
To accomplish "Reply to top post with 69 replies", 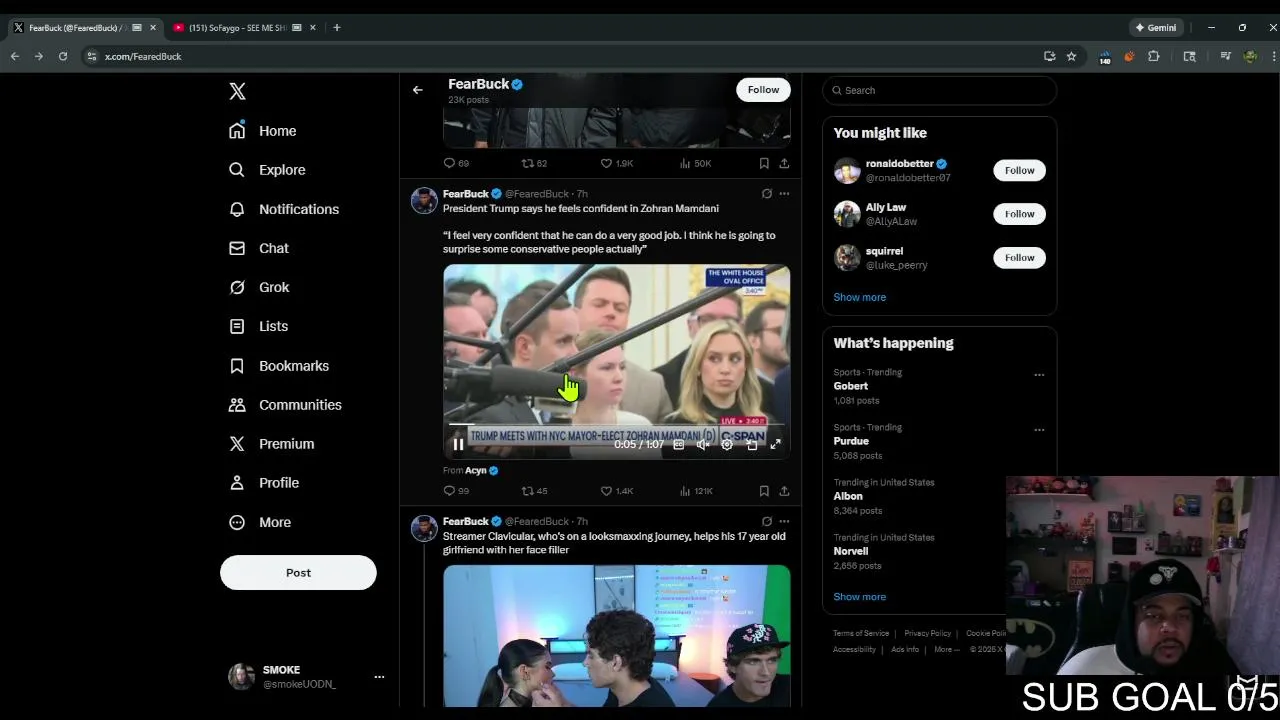I will (x=456, y=163).
